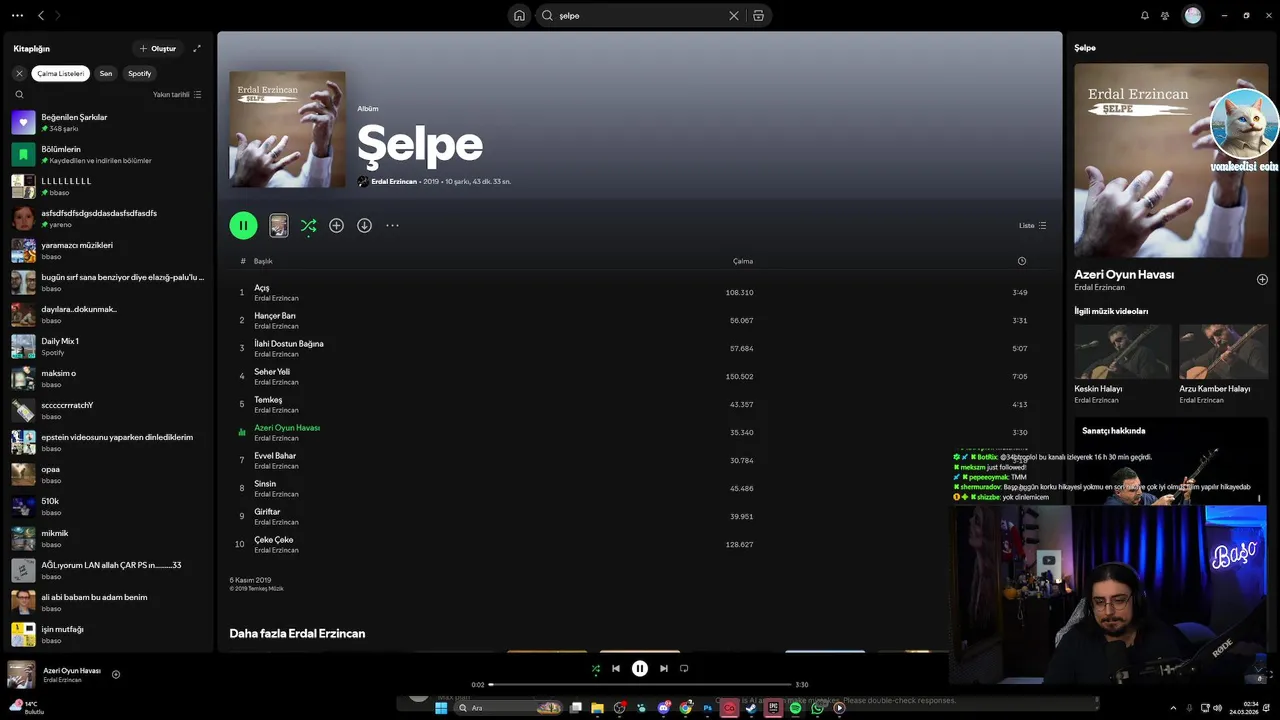Play the track İlahi Dostun Bağına
Screen dimensions: 1280x720
[639, 348]
